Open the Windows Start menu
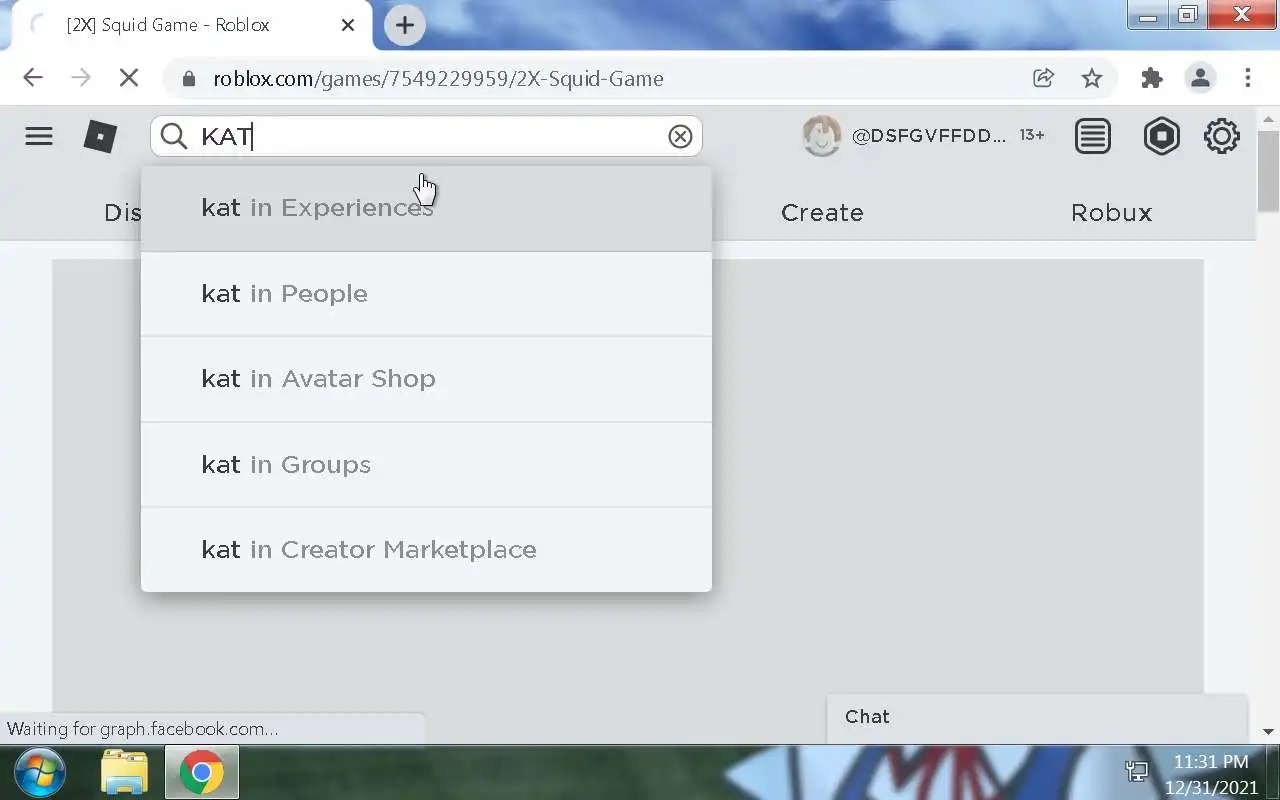 point(41,772)
